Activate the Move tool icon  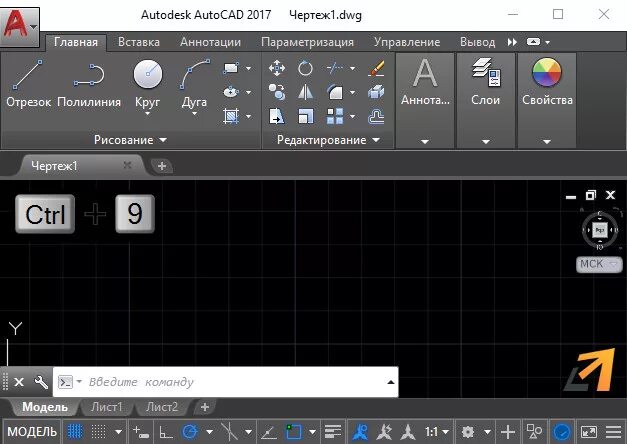[x=277, y=68]
